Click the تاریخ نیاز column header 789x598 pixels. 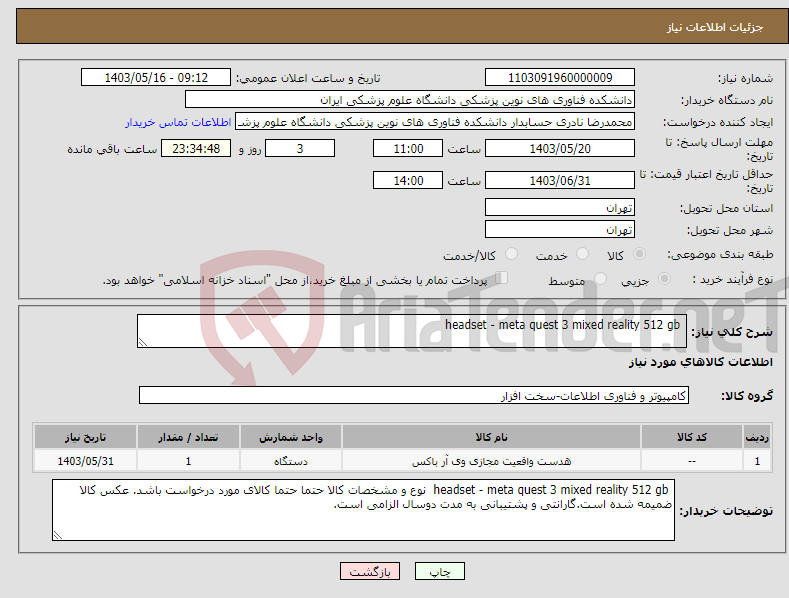86,437
